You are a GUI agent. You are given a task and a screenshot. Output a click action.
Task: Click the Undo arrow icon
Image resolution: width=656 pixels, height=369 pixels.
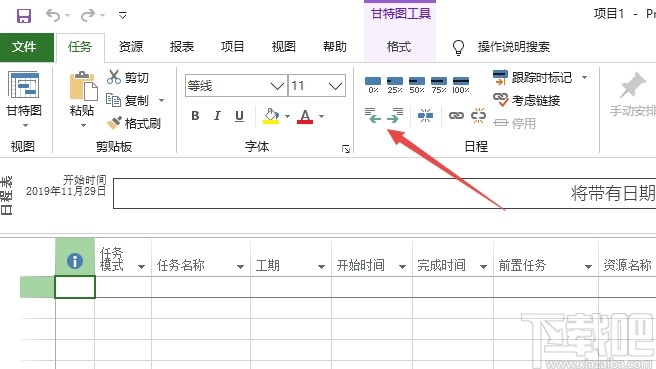click(53, 15)
